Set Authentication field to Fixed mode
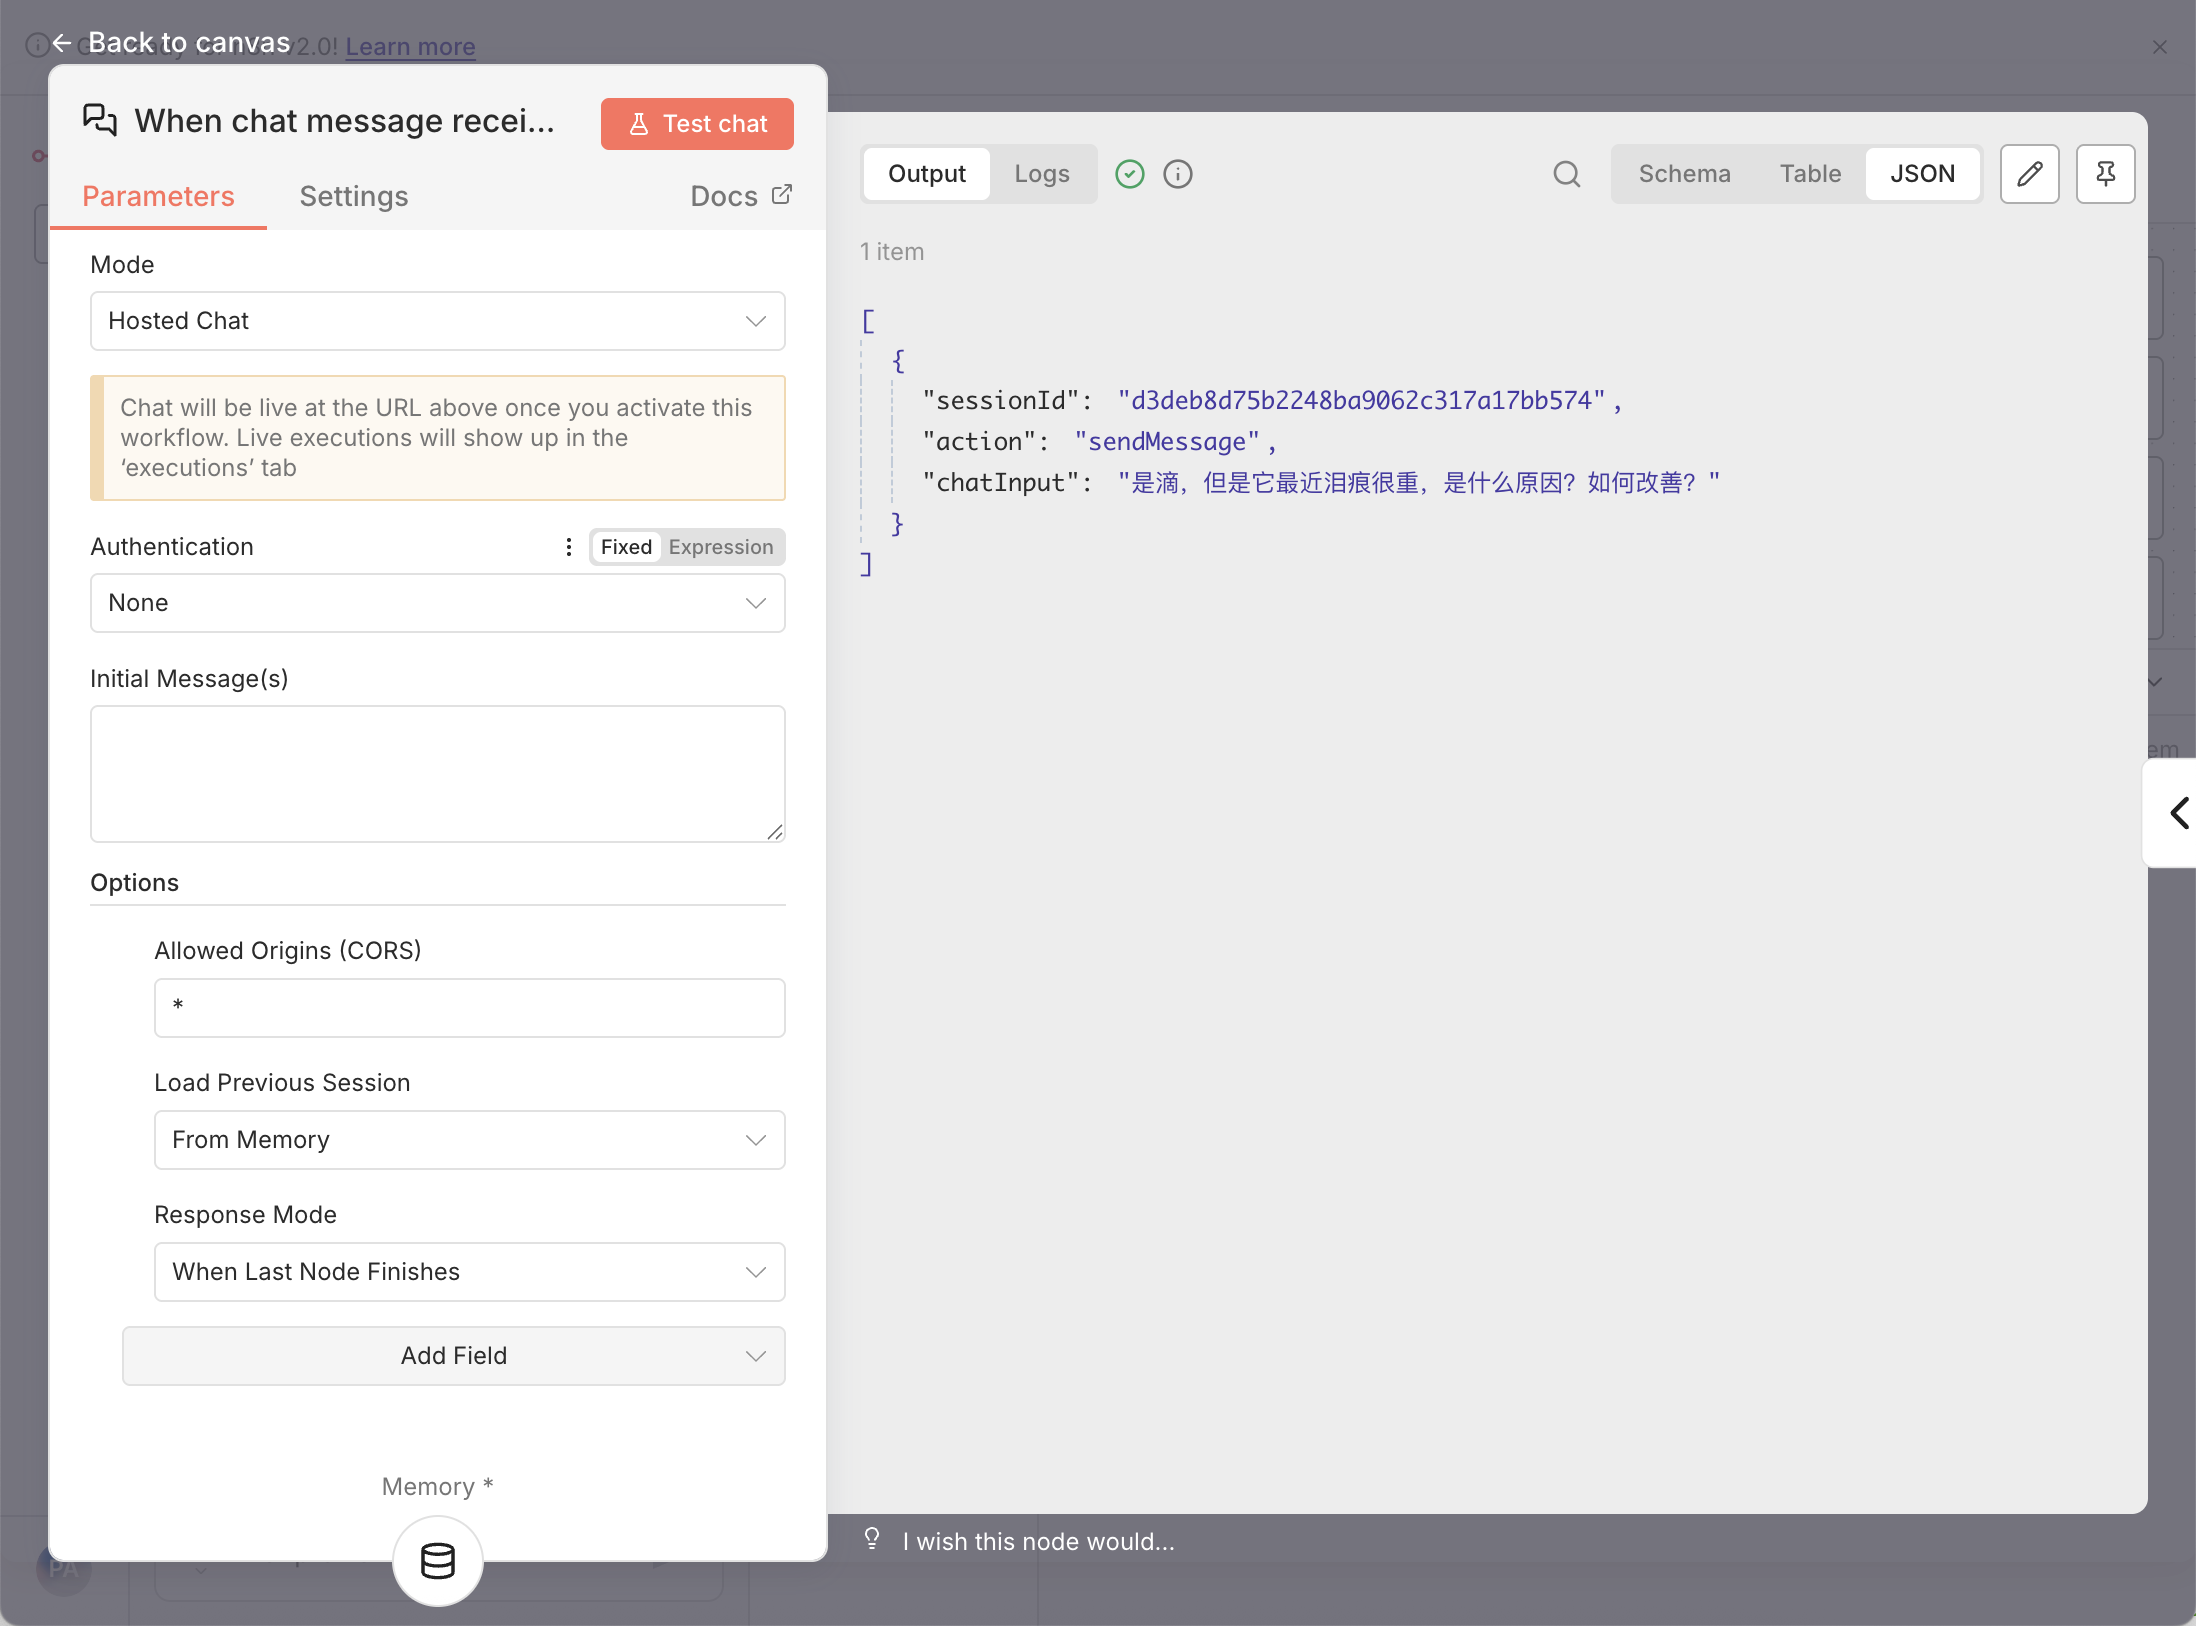 (x=626, y=547)
